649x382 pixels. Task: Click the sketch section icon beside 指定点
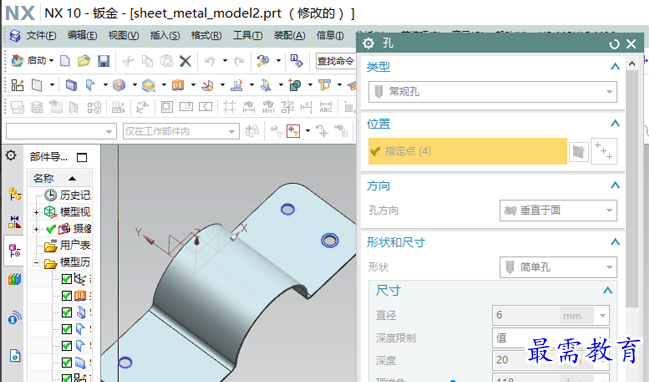[x=579, y=152]
